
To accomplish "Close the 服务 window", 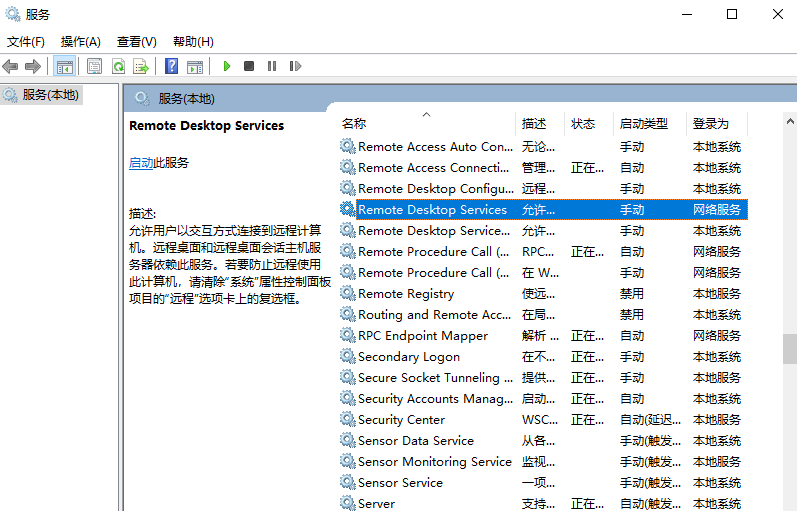I will tap(778, 14).
